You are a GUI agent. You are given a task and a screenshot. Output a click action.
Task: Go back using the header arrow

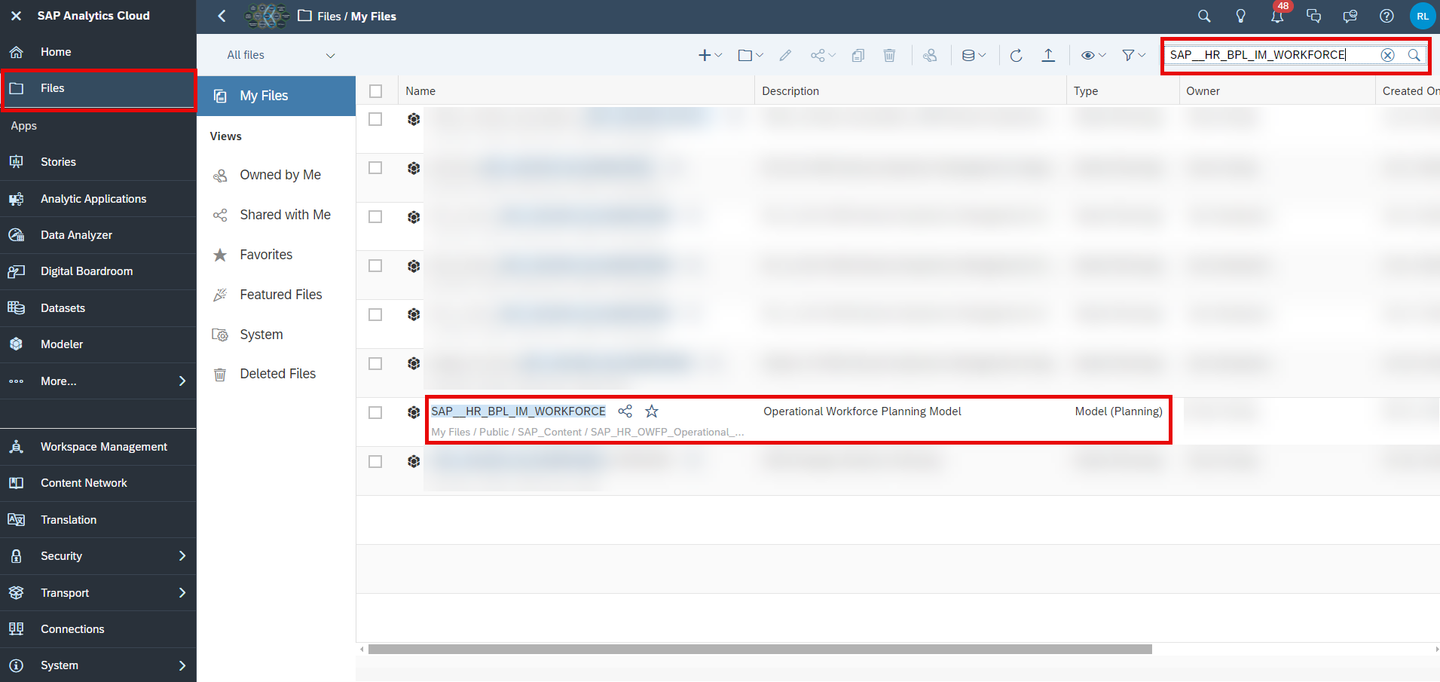(x=222, y=16)
